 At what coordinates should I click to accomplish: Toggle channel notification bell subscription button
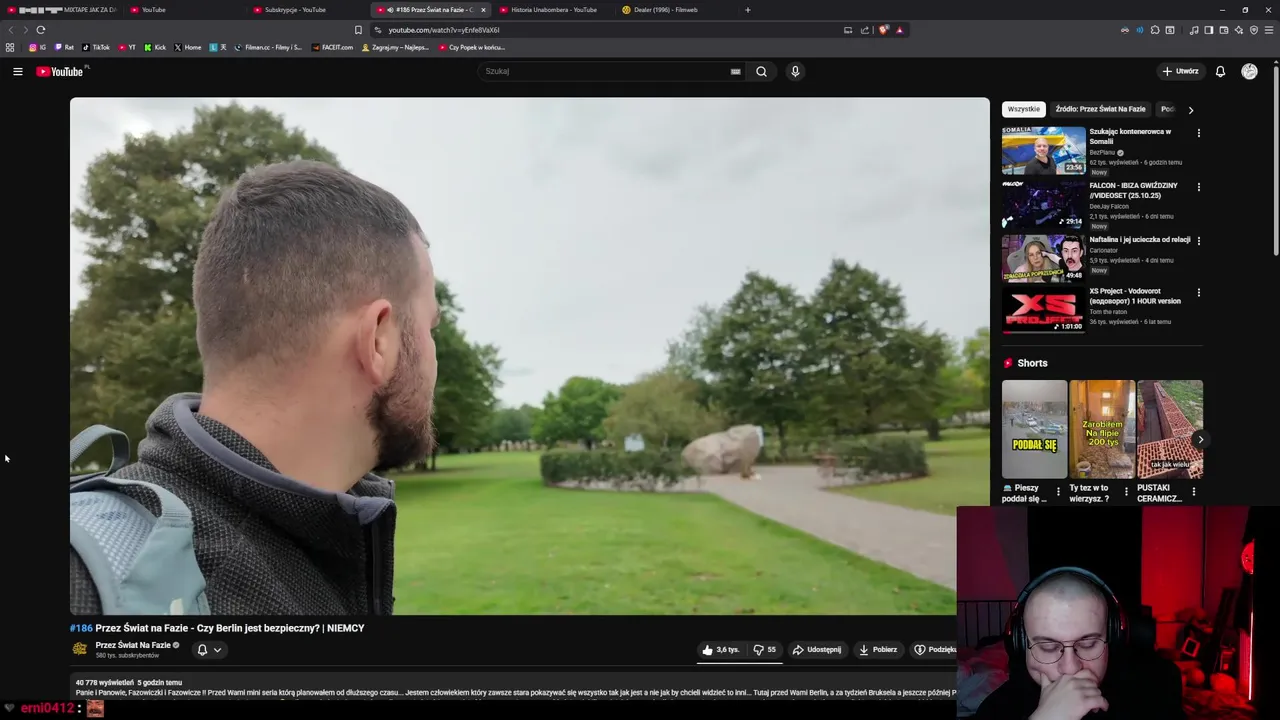209,650
